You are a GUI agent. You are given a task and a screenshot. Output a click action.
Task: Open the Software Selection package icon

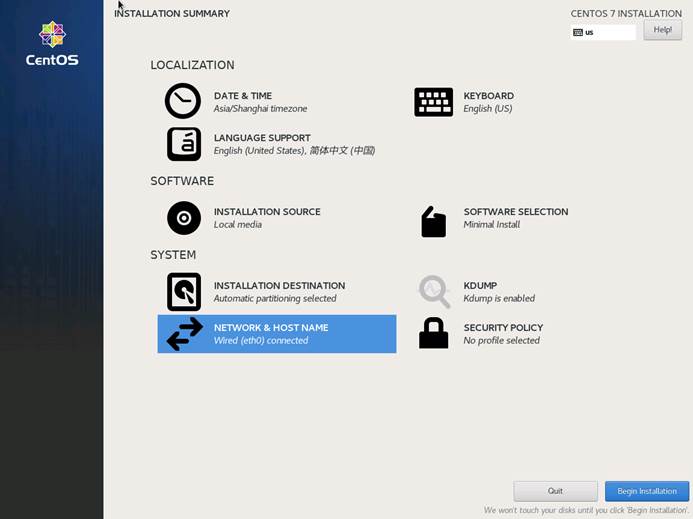[433, 221]
